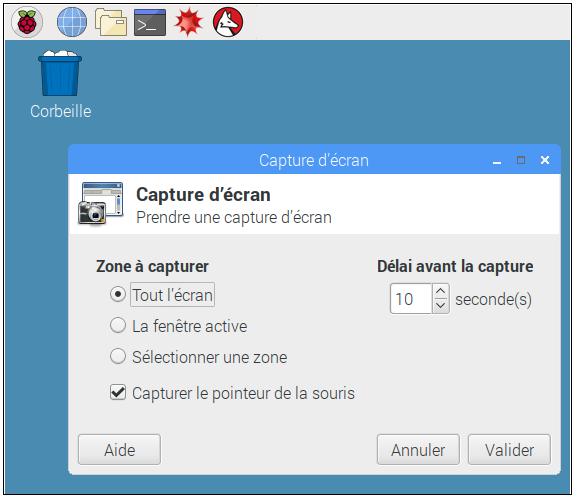Screen dimensions: 578x497
Task: Launch the terminal from the taskbar
Action: (150, 22)
